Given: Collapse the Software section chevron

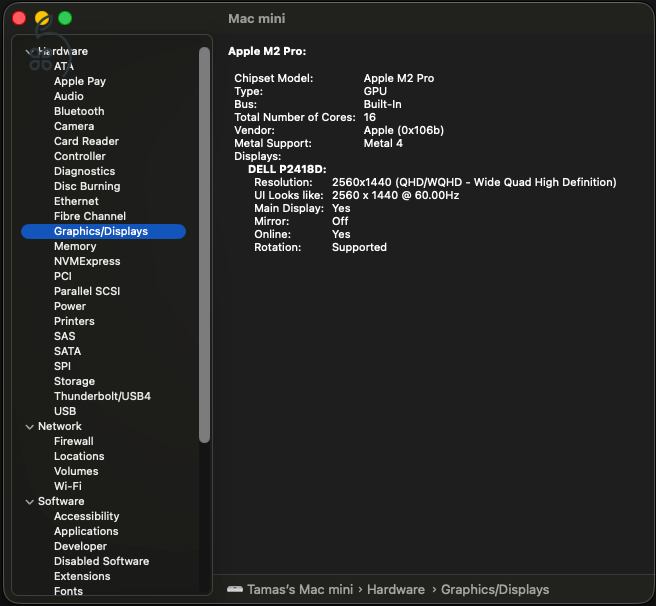Looking at the screenshot, I should 29,501.
